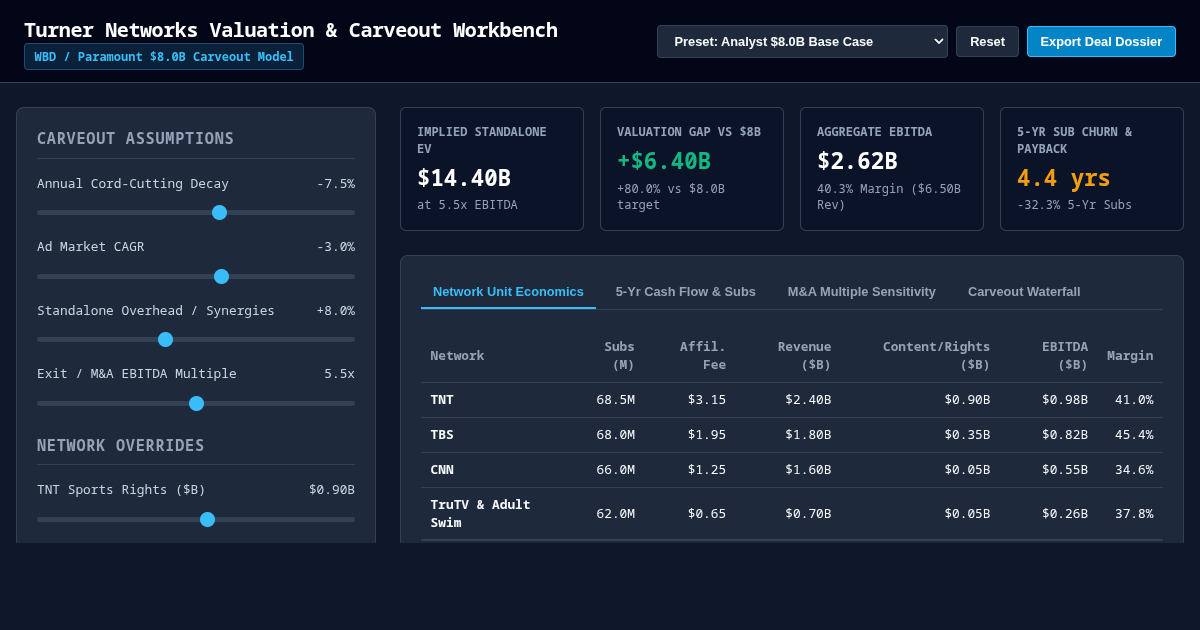The width and height of the screenshot is (1200, 630).
Task: Select the CNN network row name
Action: (x=442, y=469)
